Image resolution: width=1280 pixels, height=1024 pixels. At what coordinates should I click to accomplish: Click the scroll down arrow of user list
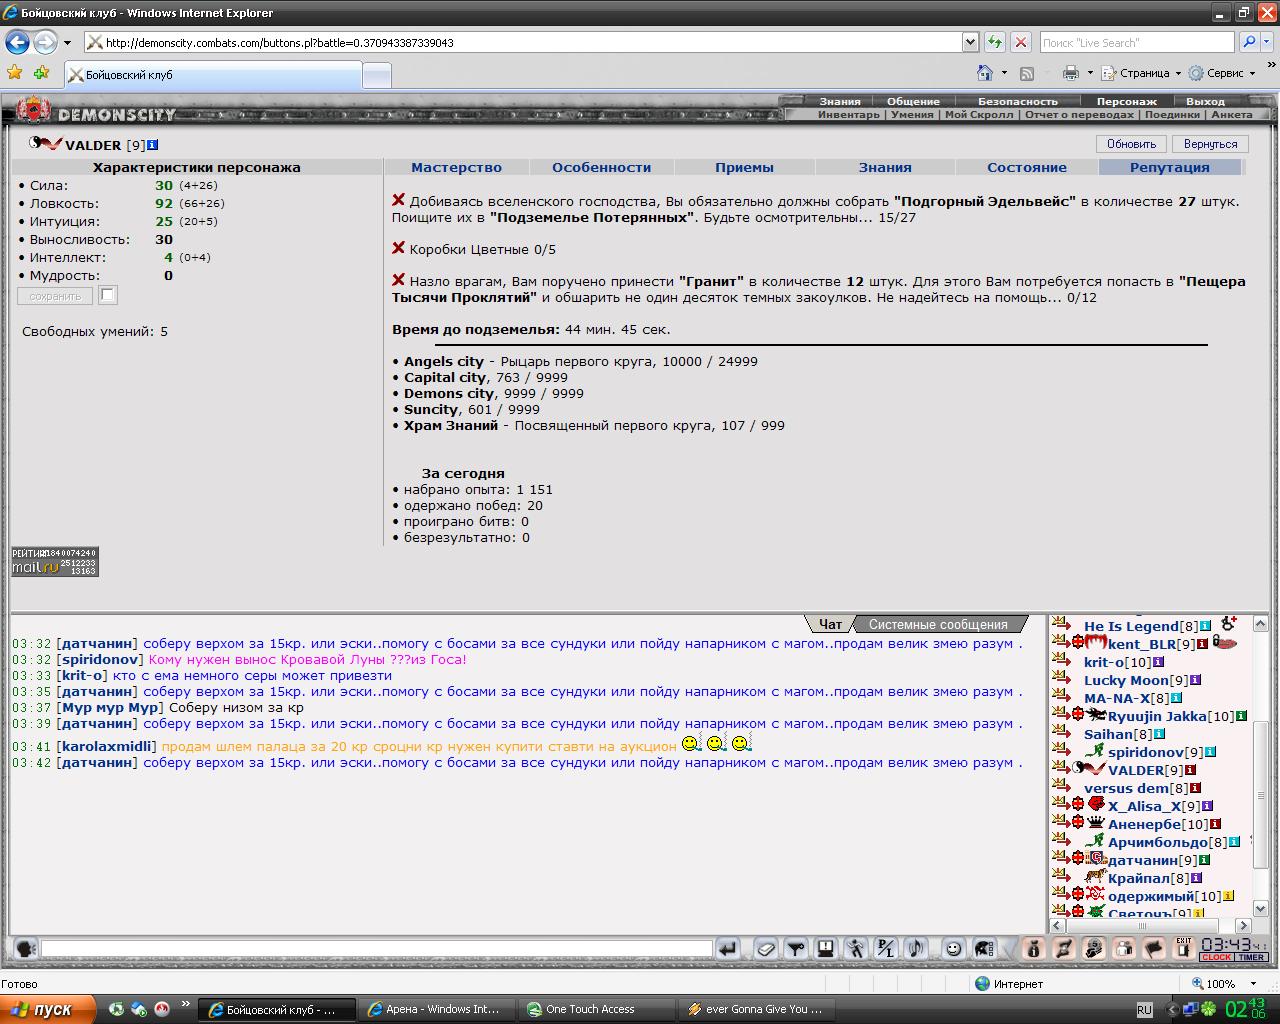(x=1262, y=908)
